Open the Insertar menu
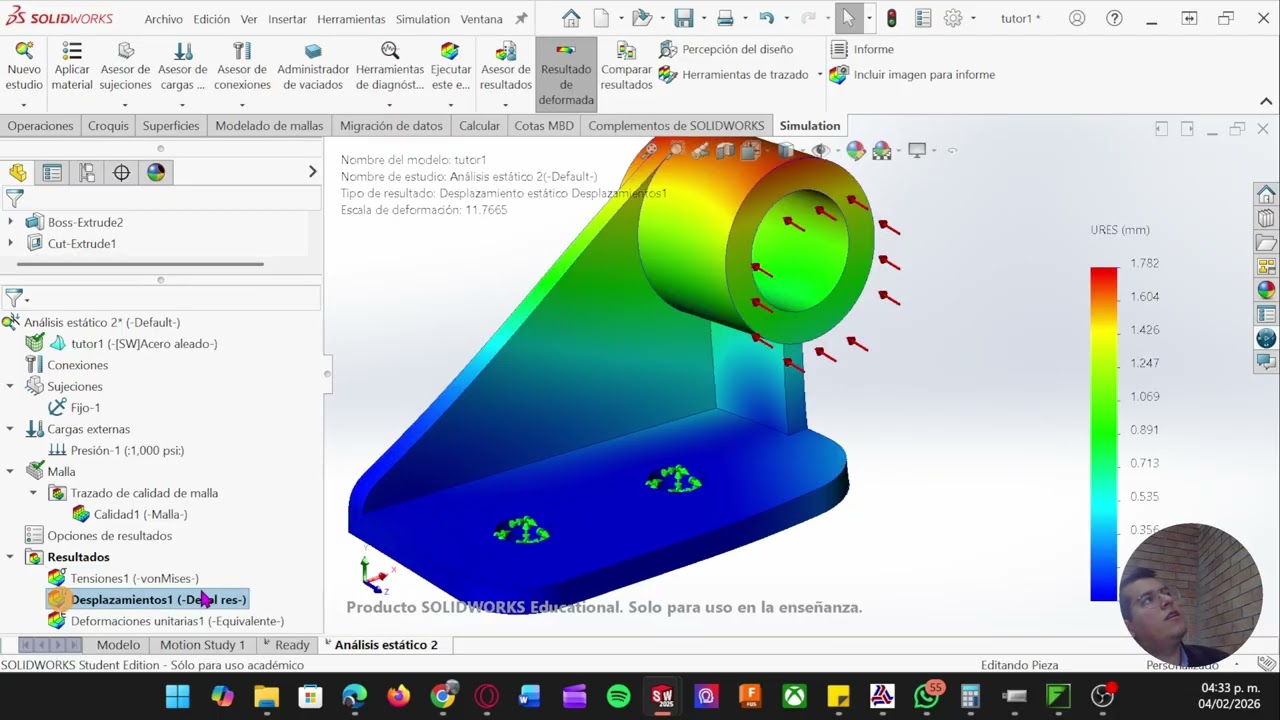1280x720 pixels. pyautogui.click(x=288, y=19)
